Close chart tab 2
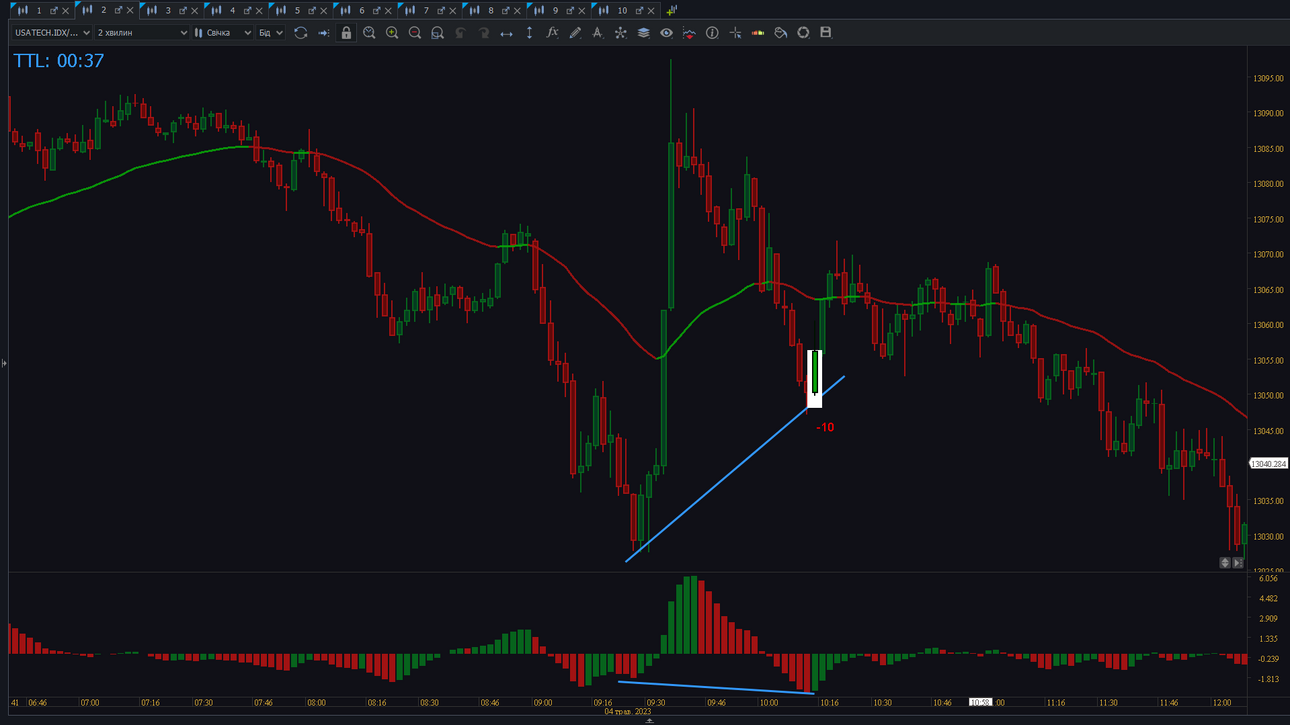Screen dimensions: 1290x725 coord(130,10)
